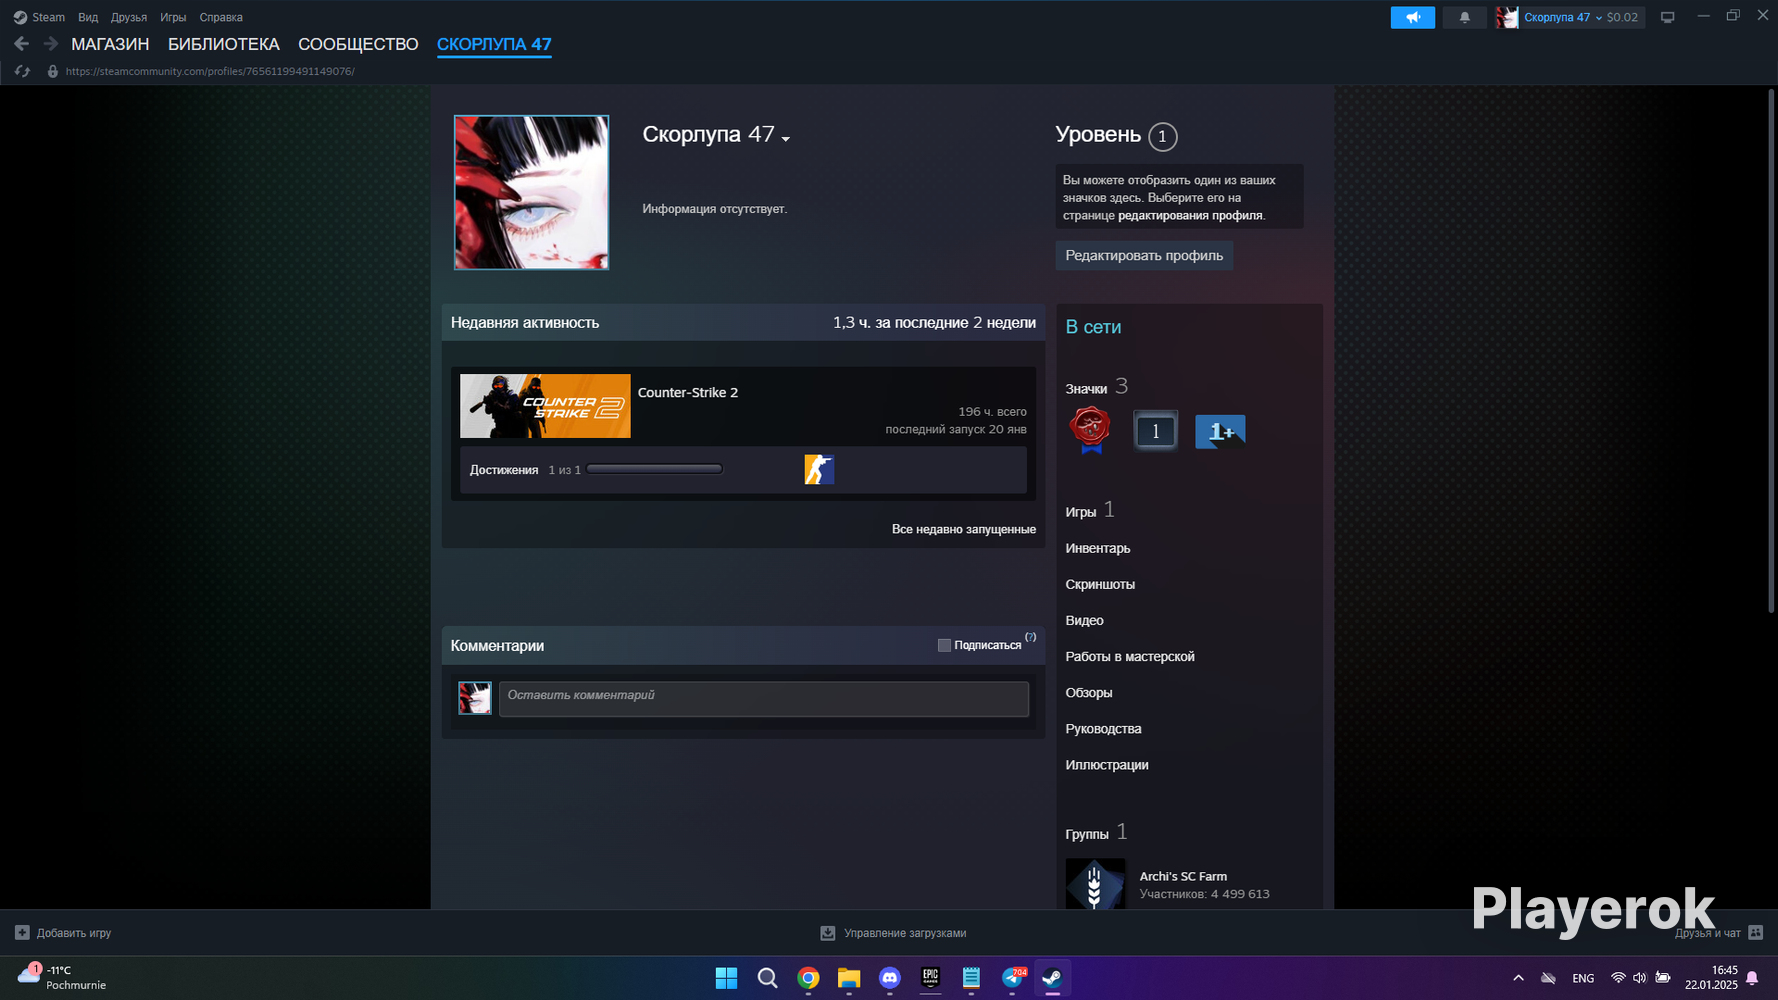
Task: Open the Archi's SC Farm group link
Action: pyautogui.click(x=1183, y=876)
